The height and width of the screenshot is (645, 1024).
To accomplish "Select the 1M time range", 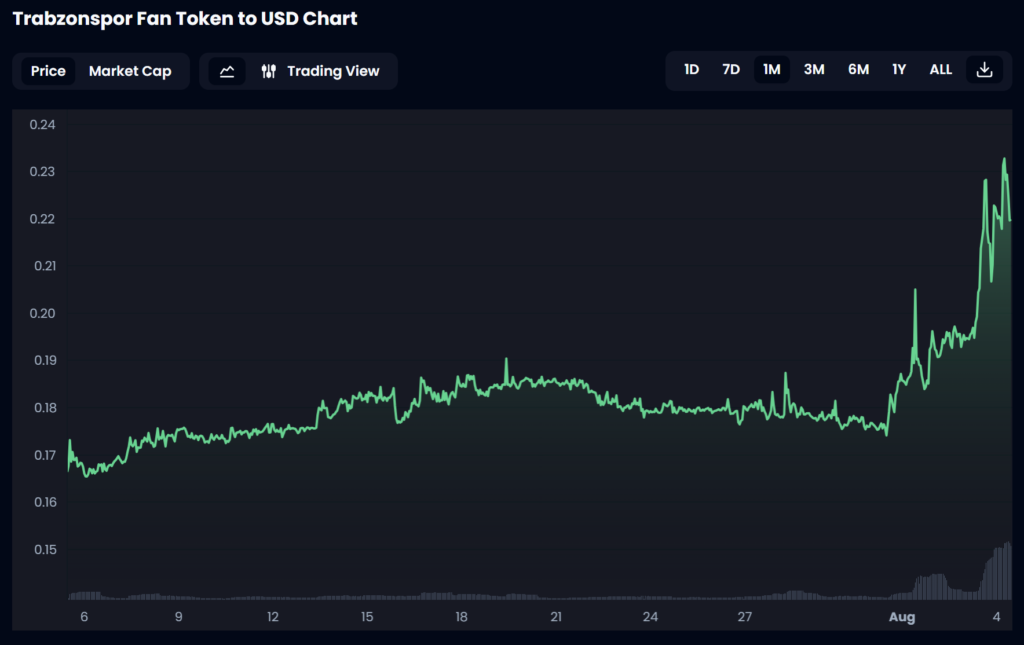I will click(x=772, y=70).
